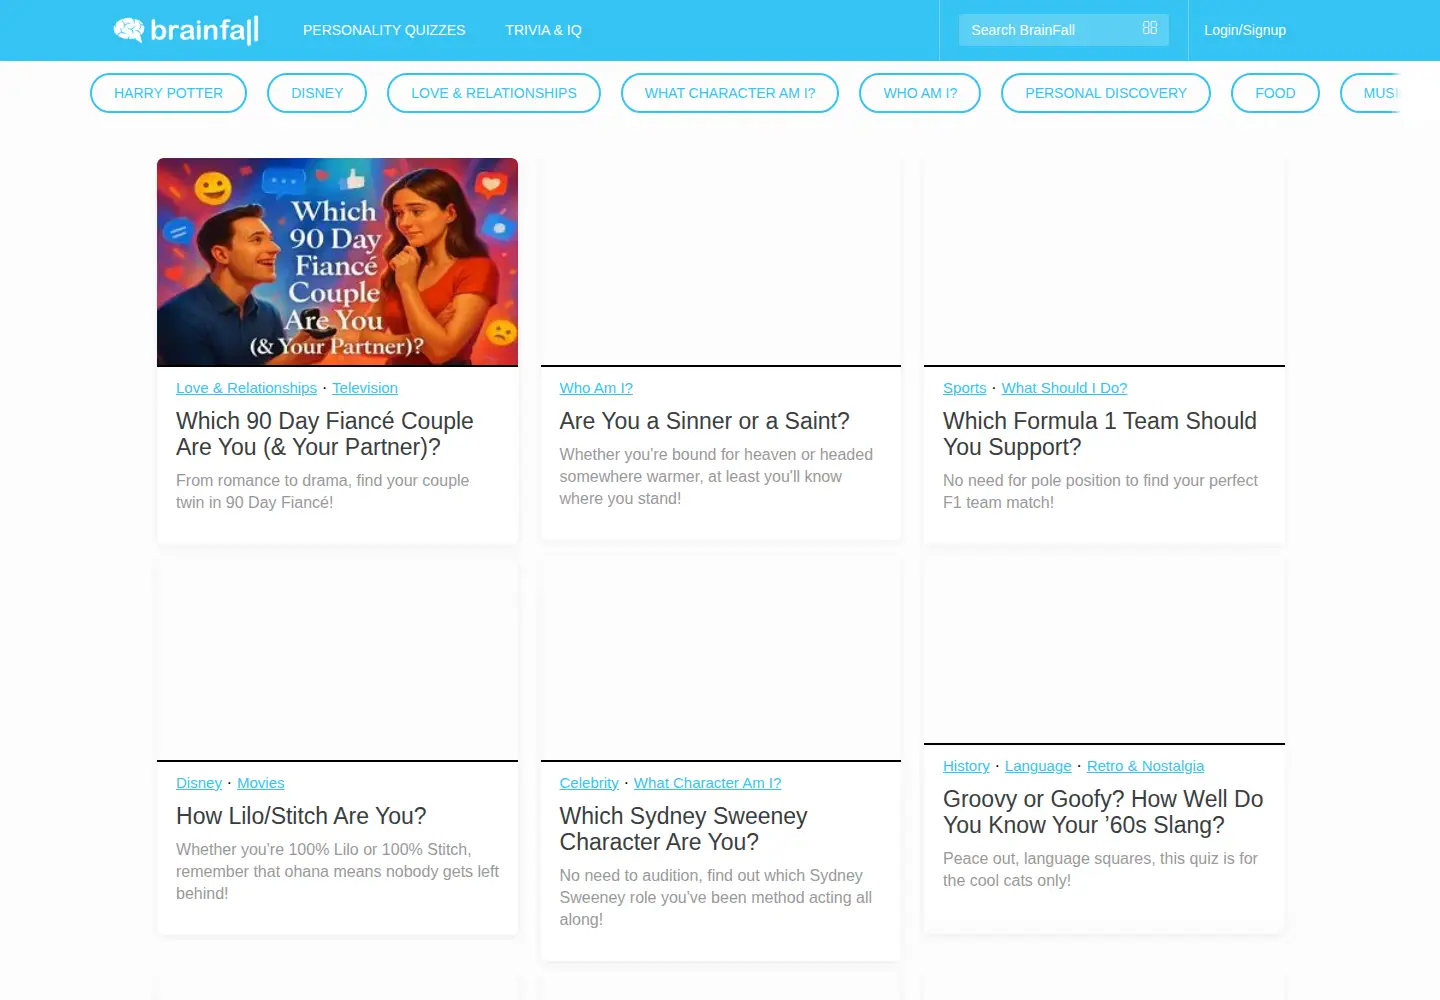Follow the History tag link
Image resolution: width=1440 pixels, height=1000 pixels.
[966, 766]
